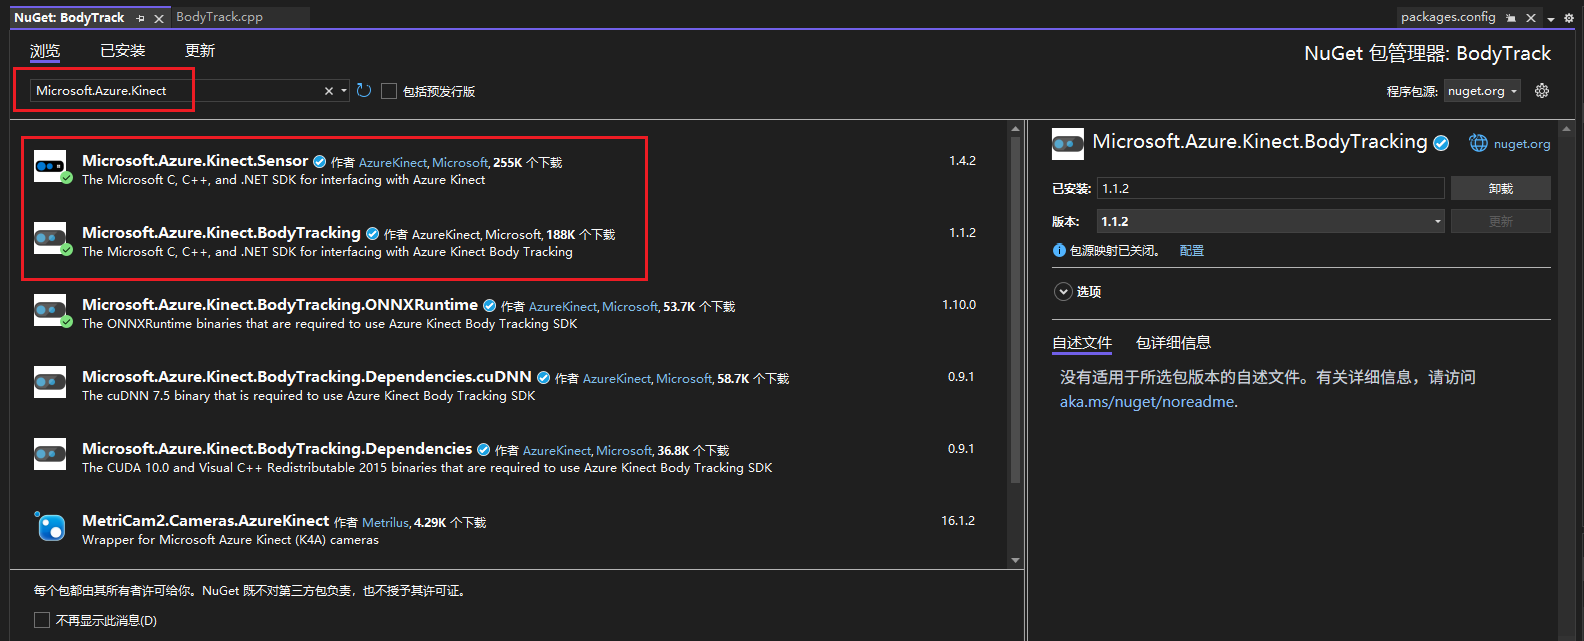
Task: Click the installed version field showing 1.1.2
Action: (1270, 188)
